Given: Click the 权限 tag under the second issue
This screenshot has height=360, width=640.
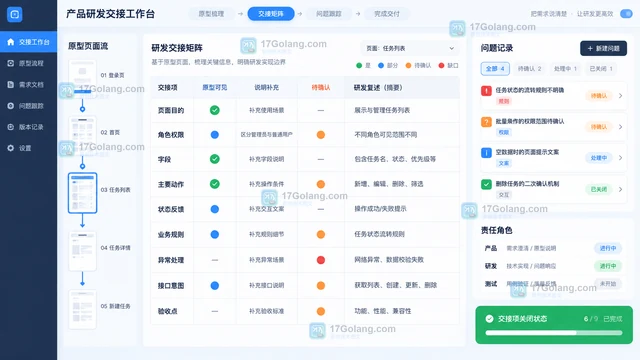Looking at the screenshot, I should pyautogui.click(x=504, y=132).
